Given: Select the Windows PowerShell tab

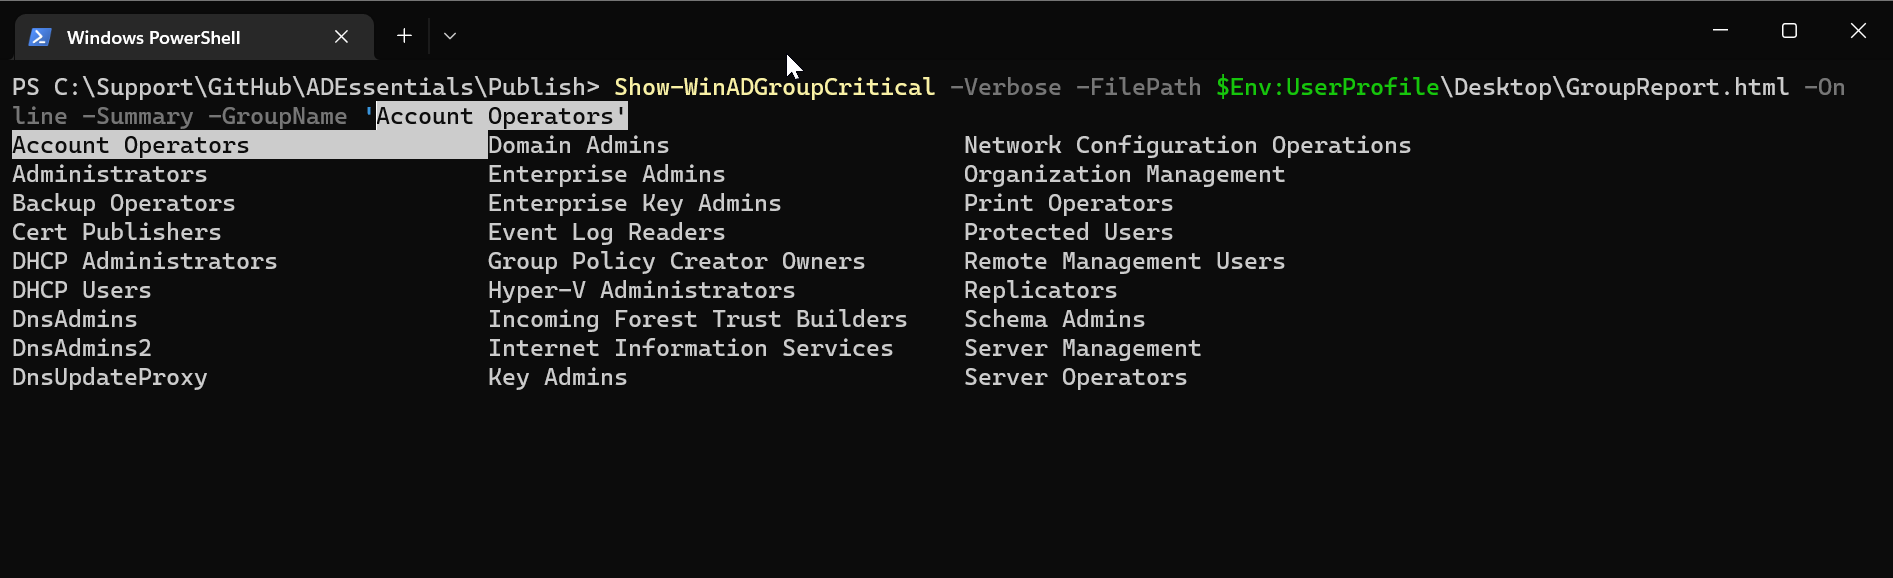Looking at the screenshot, I should pyautogui.click(x=153, y=37).
